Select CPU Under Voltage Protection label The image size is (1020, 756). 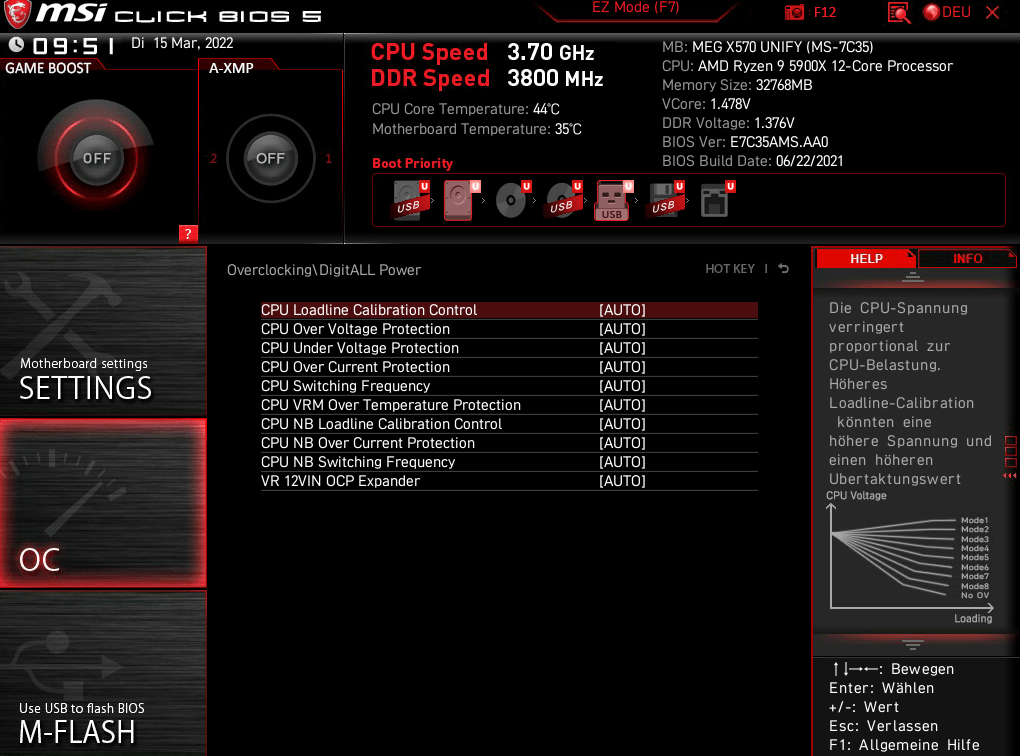pyautogui.click(x=360, y=348)
